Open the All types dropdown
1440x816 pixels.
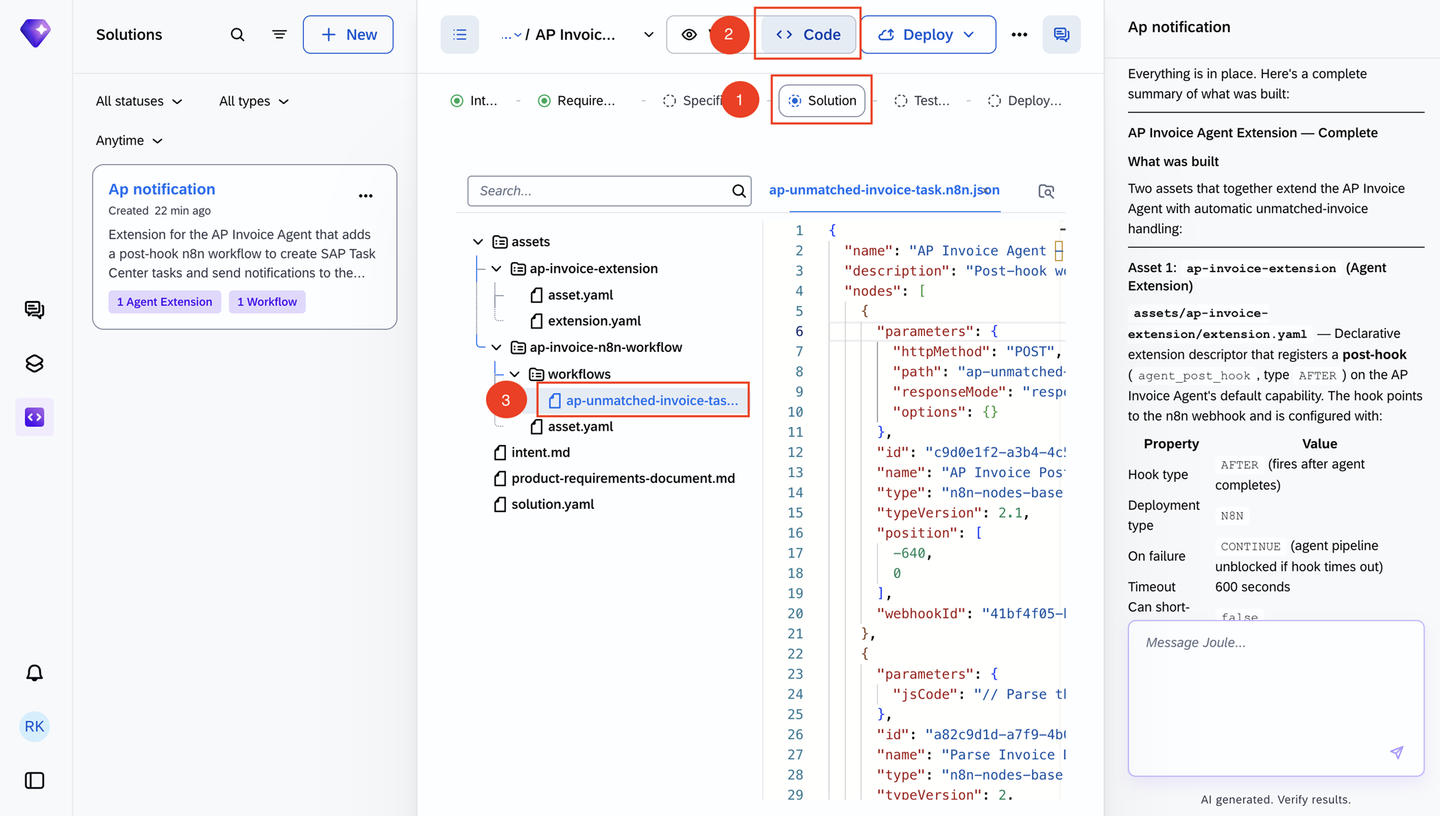click(254, 101)
